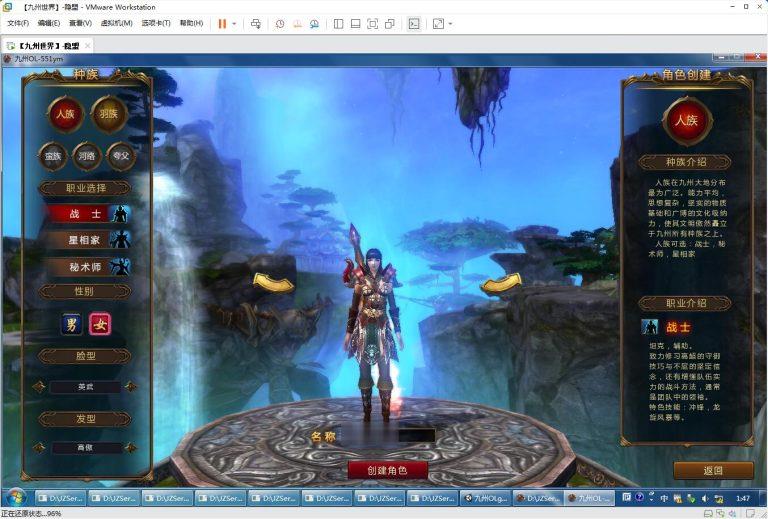Choose male gender 男
This screenshot has width=768, height=519.
point(72,324)
